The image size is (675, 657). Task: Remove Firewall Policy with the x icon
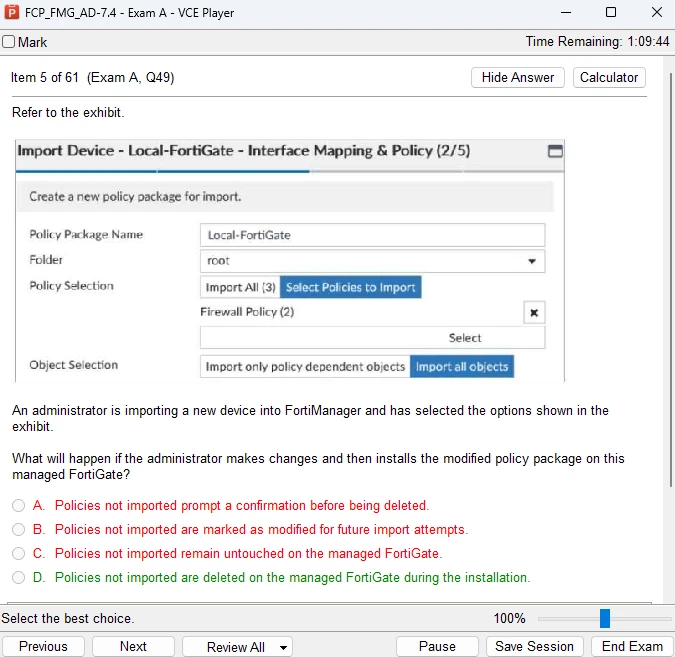tap(534, 313)
